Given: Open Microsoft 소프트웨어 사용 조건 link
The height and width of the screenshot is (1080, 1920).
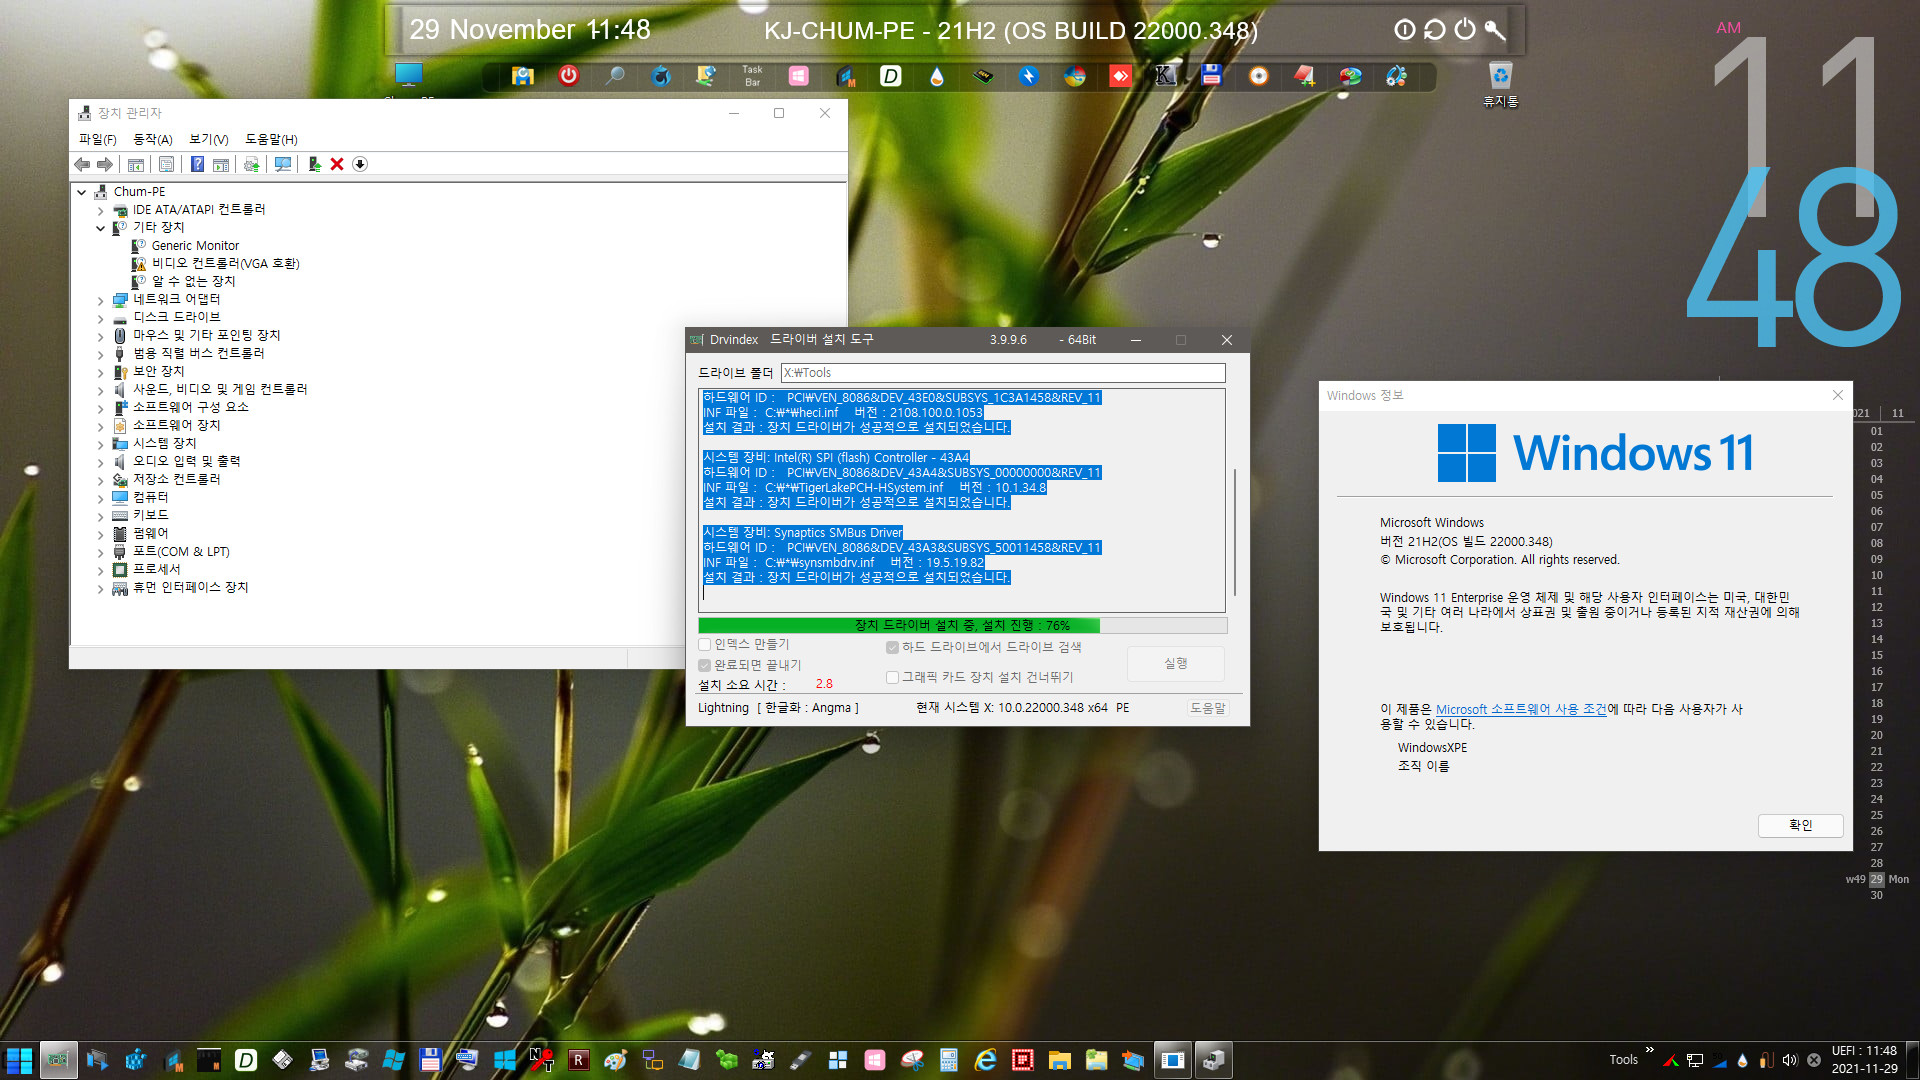Looking at the screenshot, I should tap(1521, 709).
